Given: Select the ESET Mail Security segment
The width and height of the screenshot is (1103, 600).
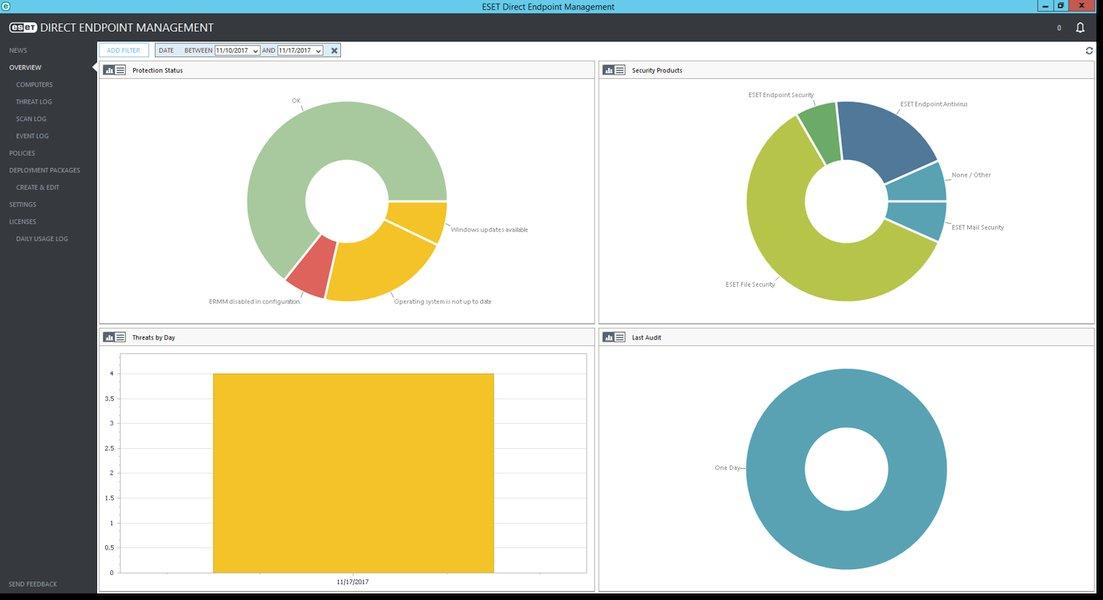Looking at the screenshot, I should [917, 219].
